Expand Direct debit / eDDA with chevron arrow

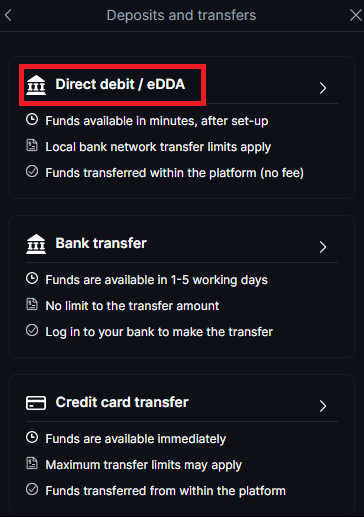(323, 88)
